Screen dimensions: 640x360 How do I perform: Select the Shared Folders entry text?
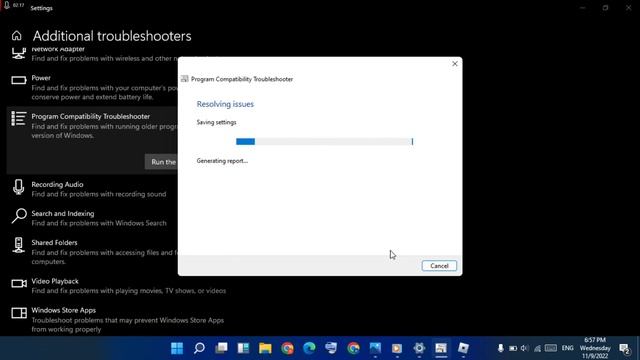54,242
